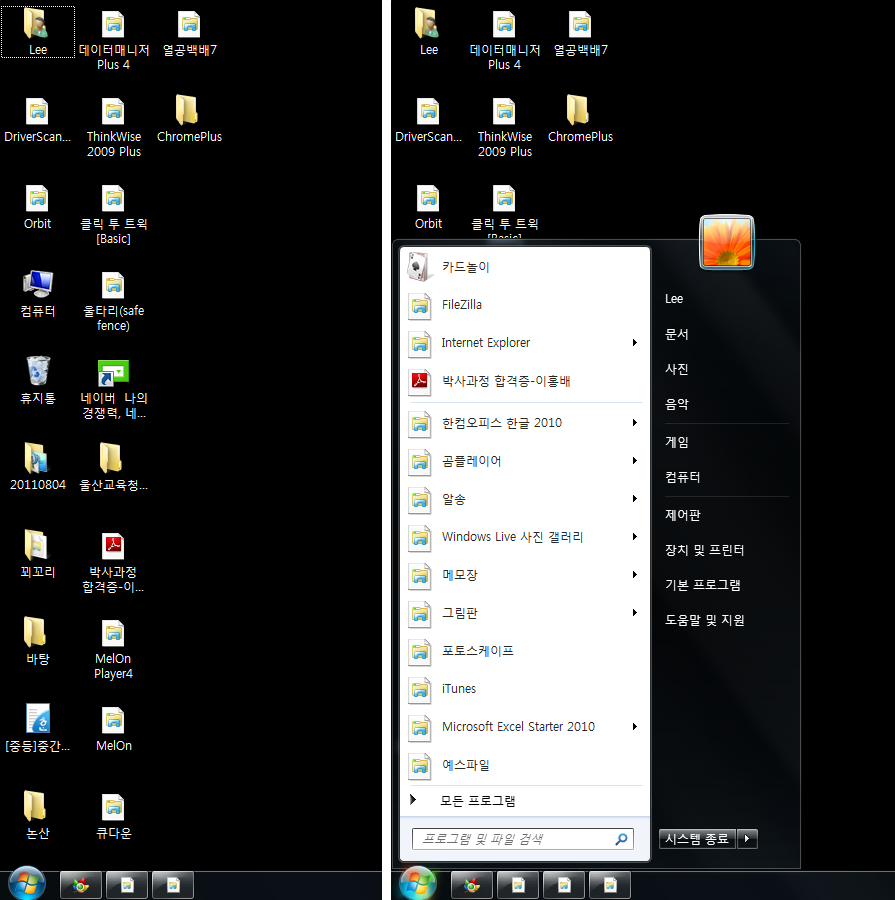
Task: Expand the 곰플레이어 jump list arrow
Action: [x=634, y=461]
